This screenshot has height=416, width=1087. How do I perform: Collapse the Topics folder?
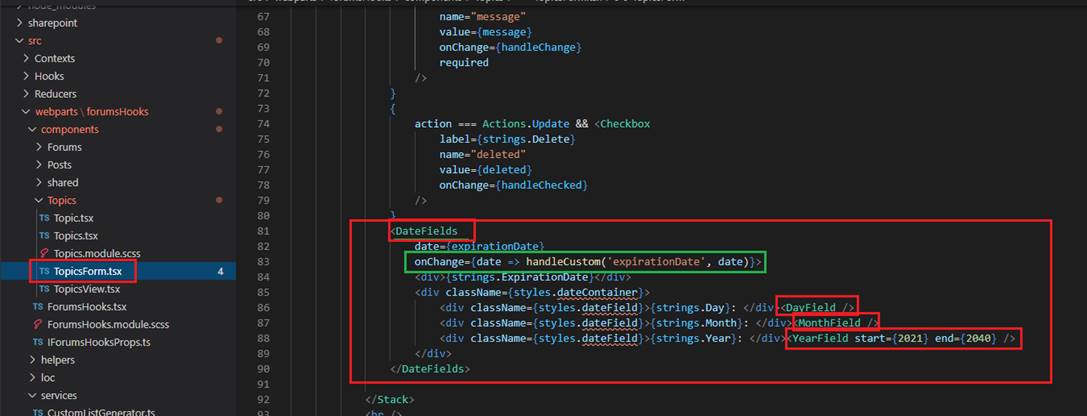click(x=61, y=200)
